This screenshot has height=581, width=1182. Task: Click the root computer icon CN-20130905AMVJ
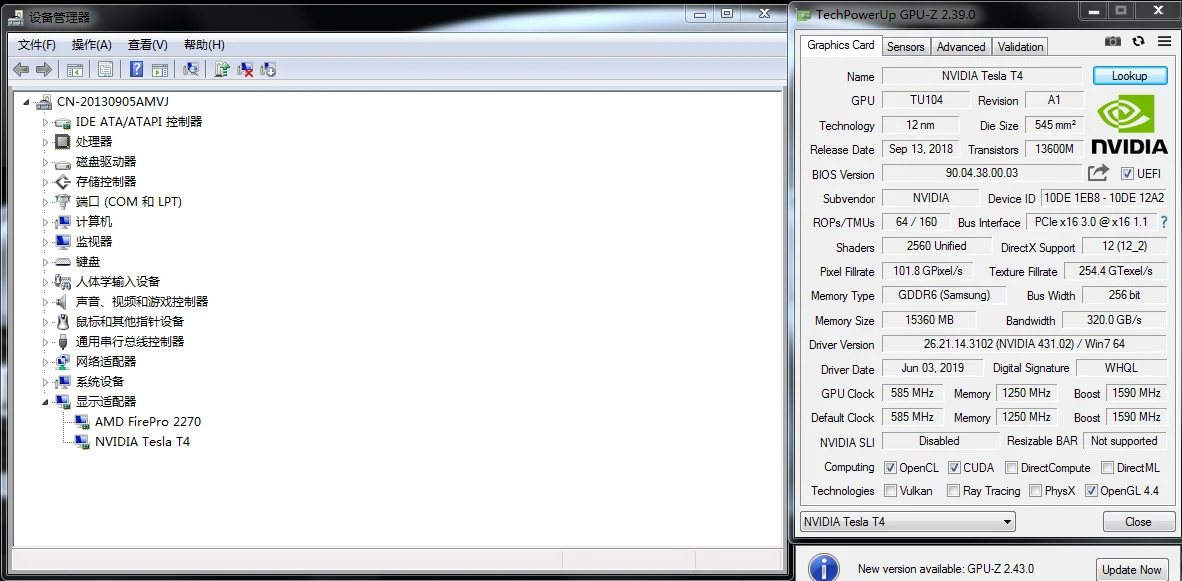[44, 102]
